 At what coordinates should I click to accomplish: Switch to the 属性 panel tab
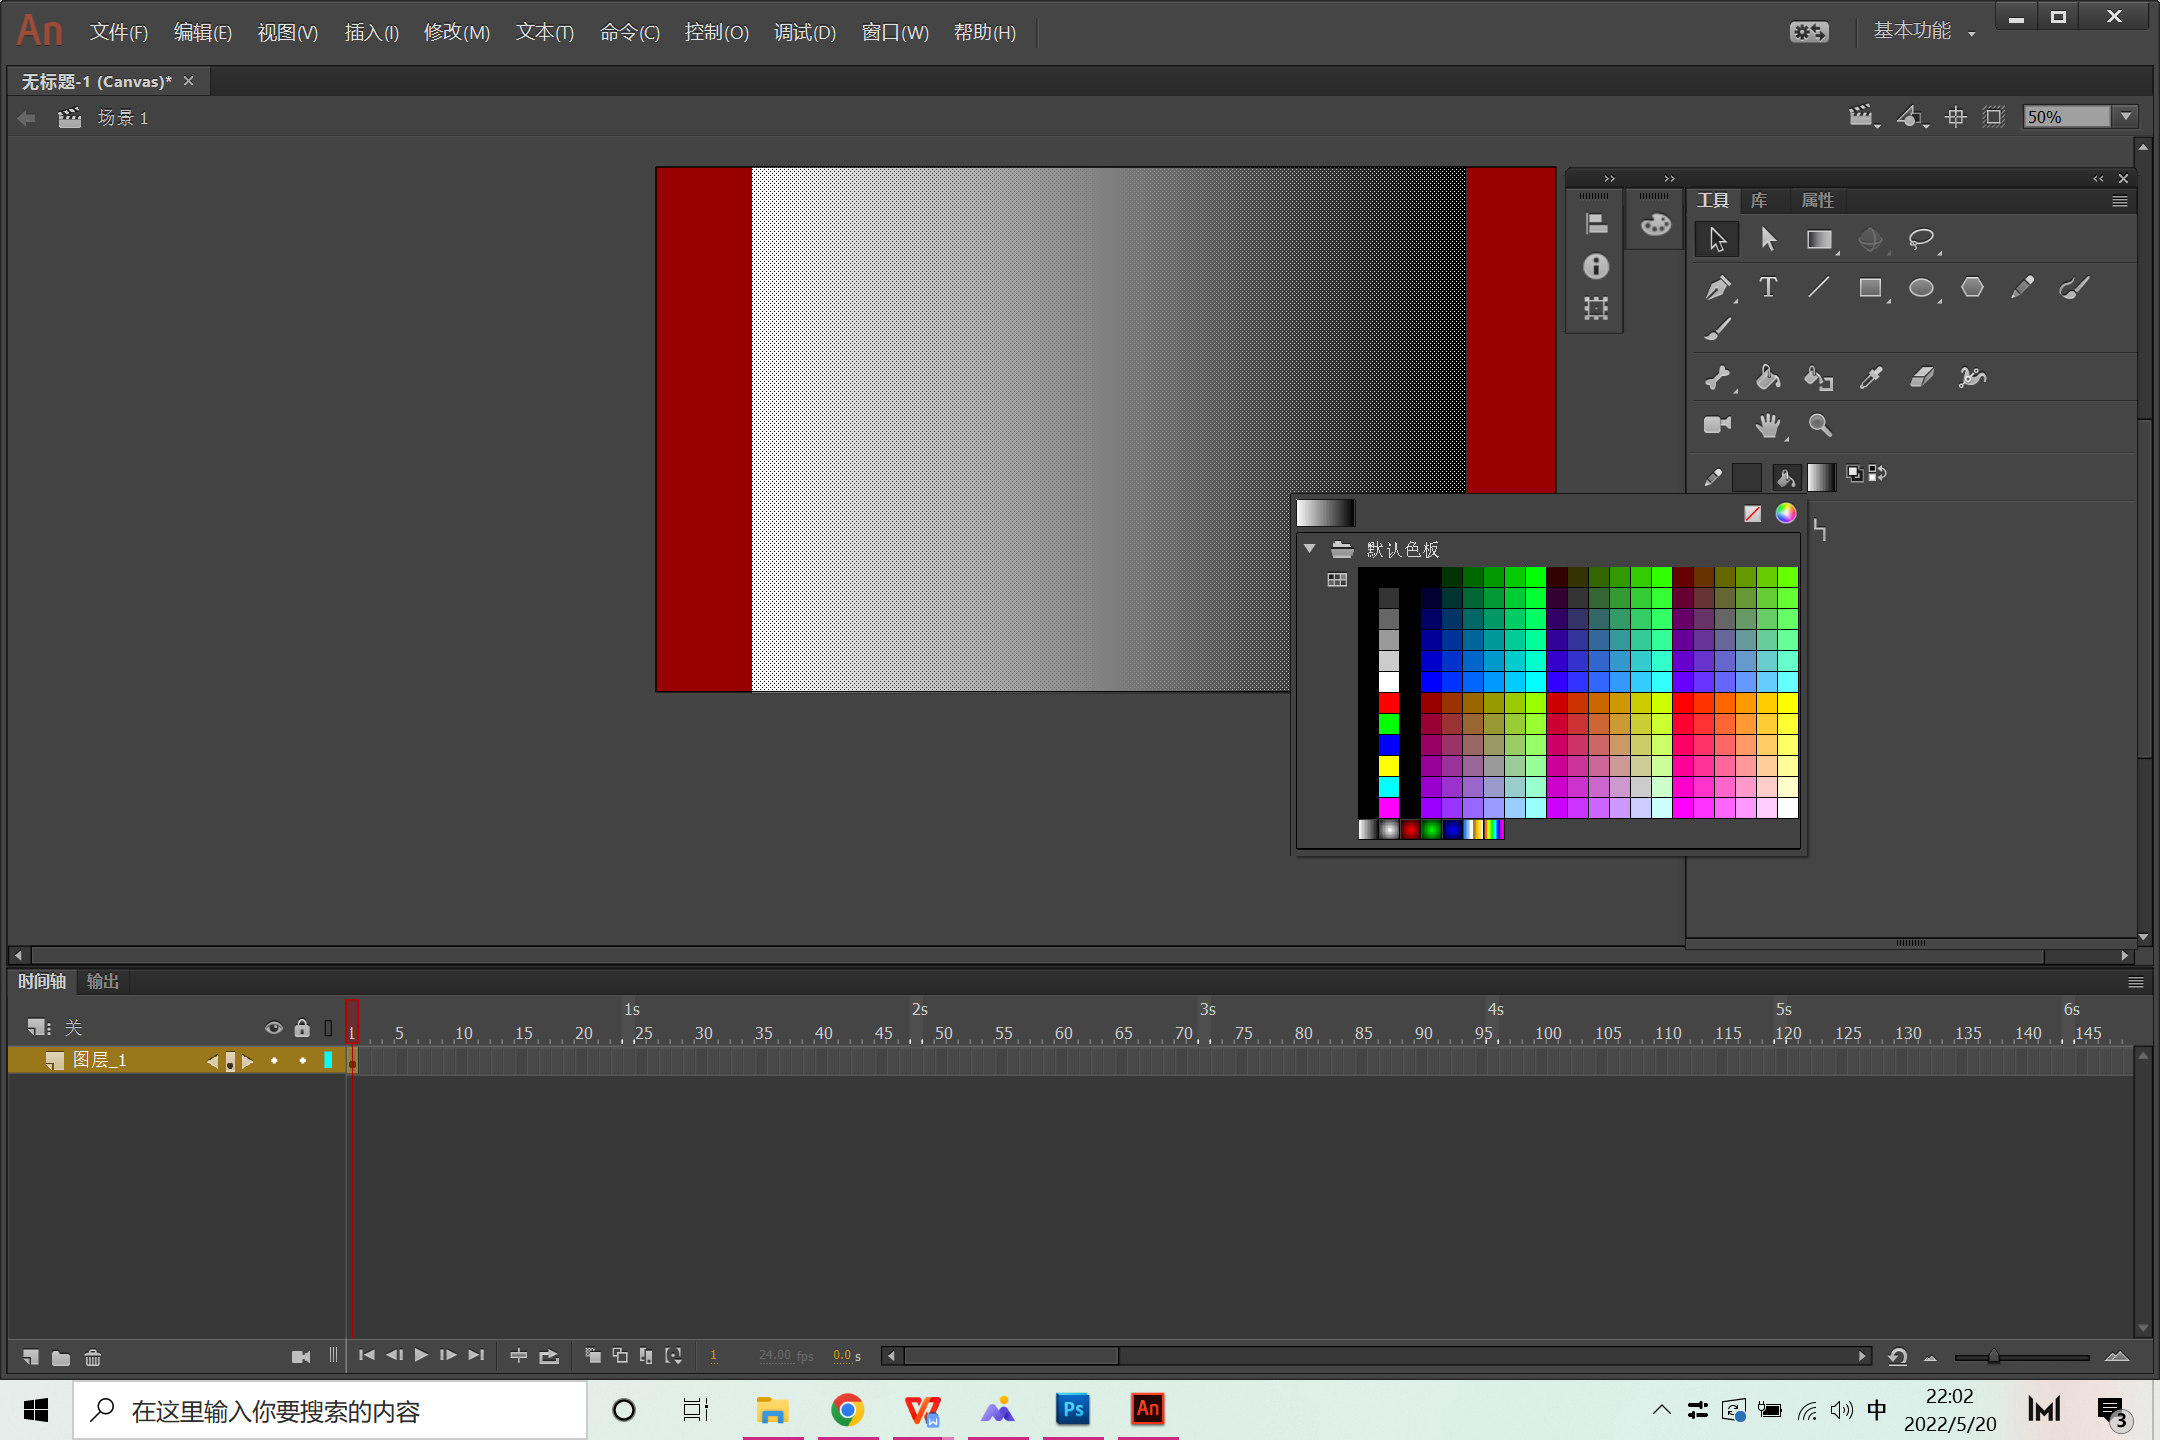tap(1816, 200)
